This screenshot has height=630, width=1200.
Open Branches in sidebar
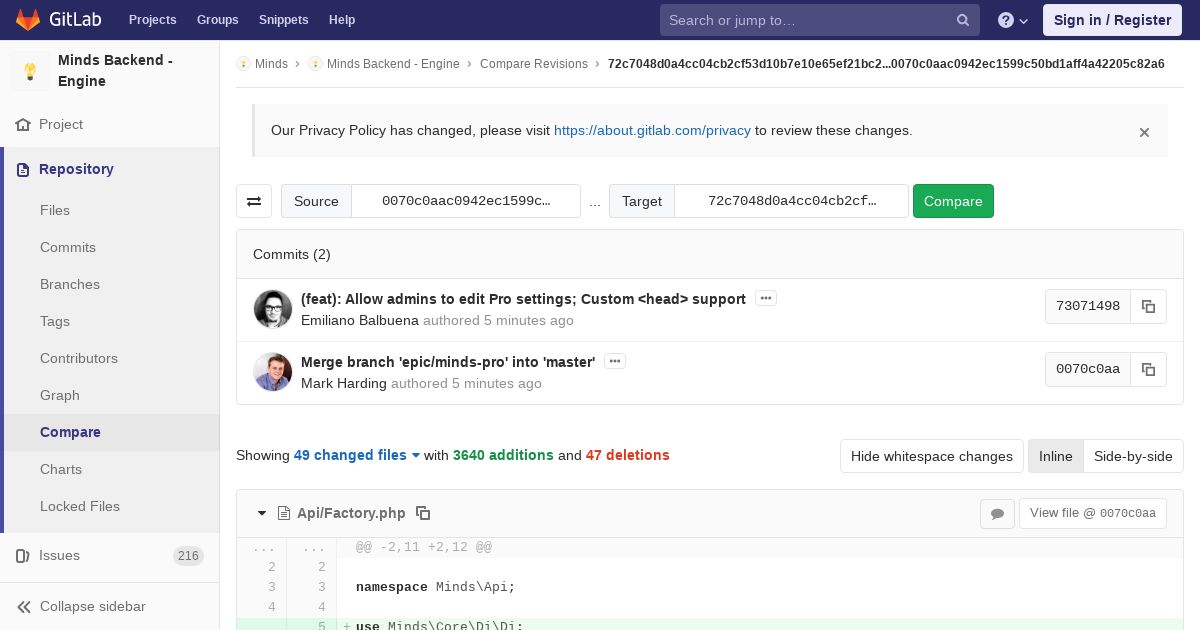pos(70,284)
